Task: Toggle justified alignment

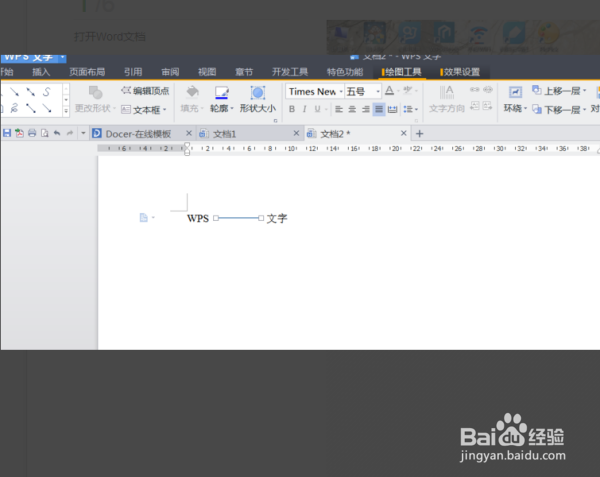Action: tap(379, 109)
